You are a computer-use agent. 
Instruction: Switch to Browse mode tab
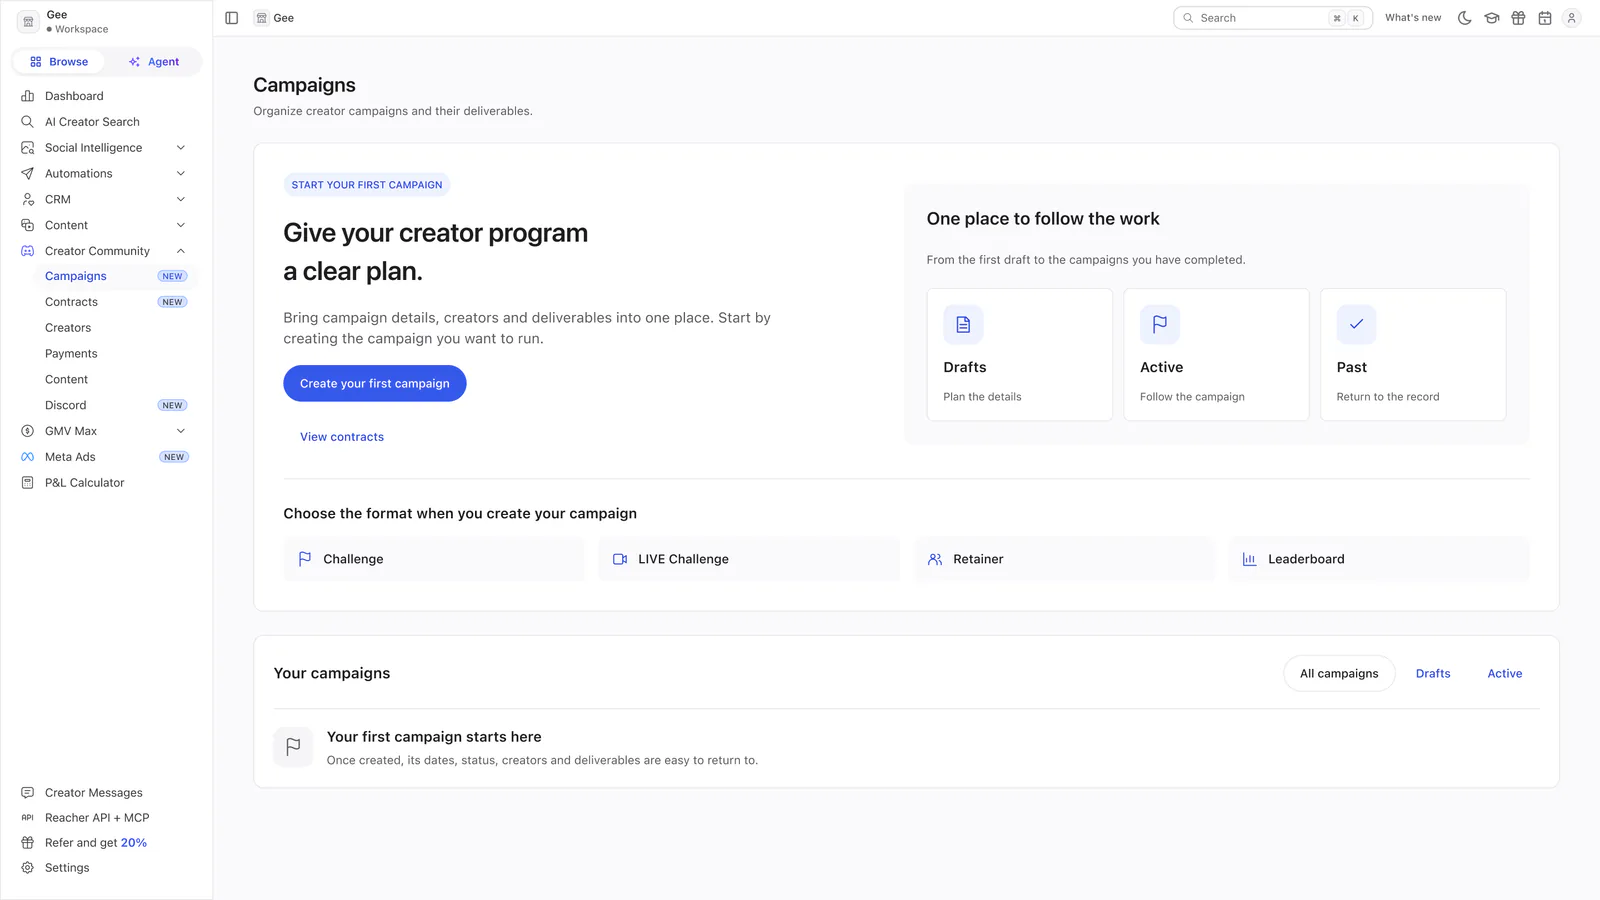coord(59,62)
